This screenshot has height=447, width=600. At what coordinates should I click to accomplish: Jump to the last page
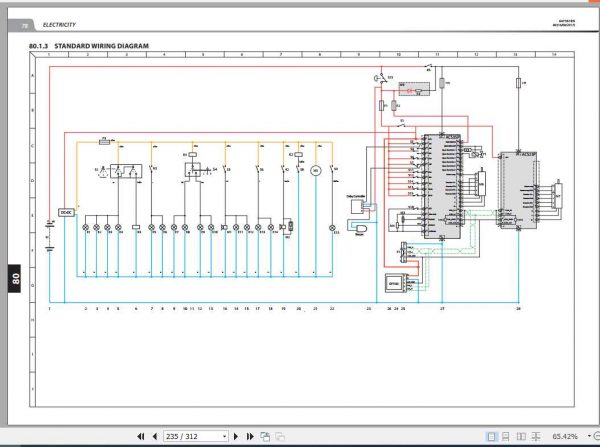click(250, 436)
